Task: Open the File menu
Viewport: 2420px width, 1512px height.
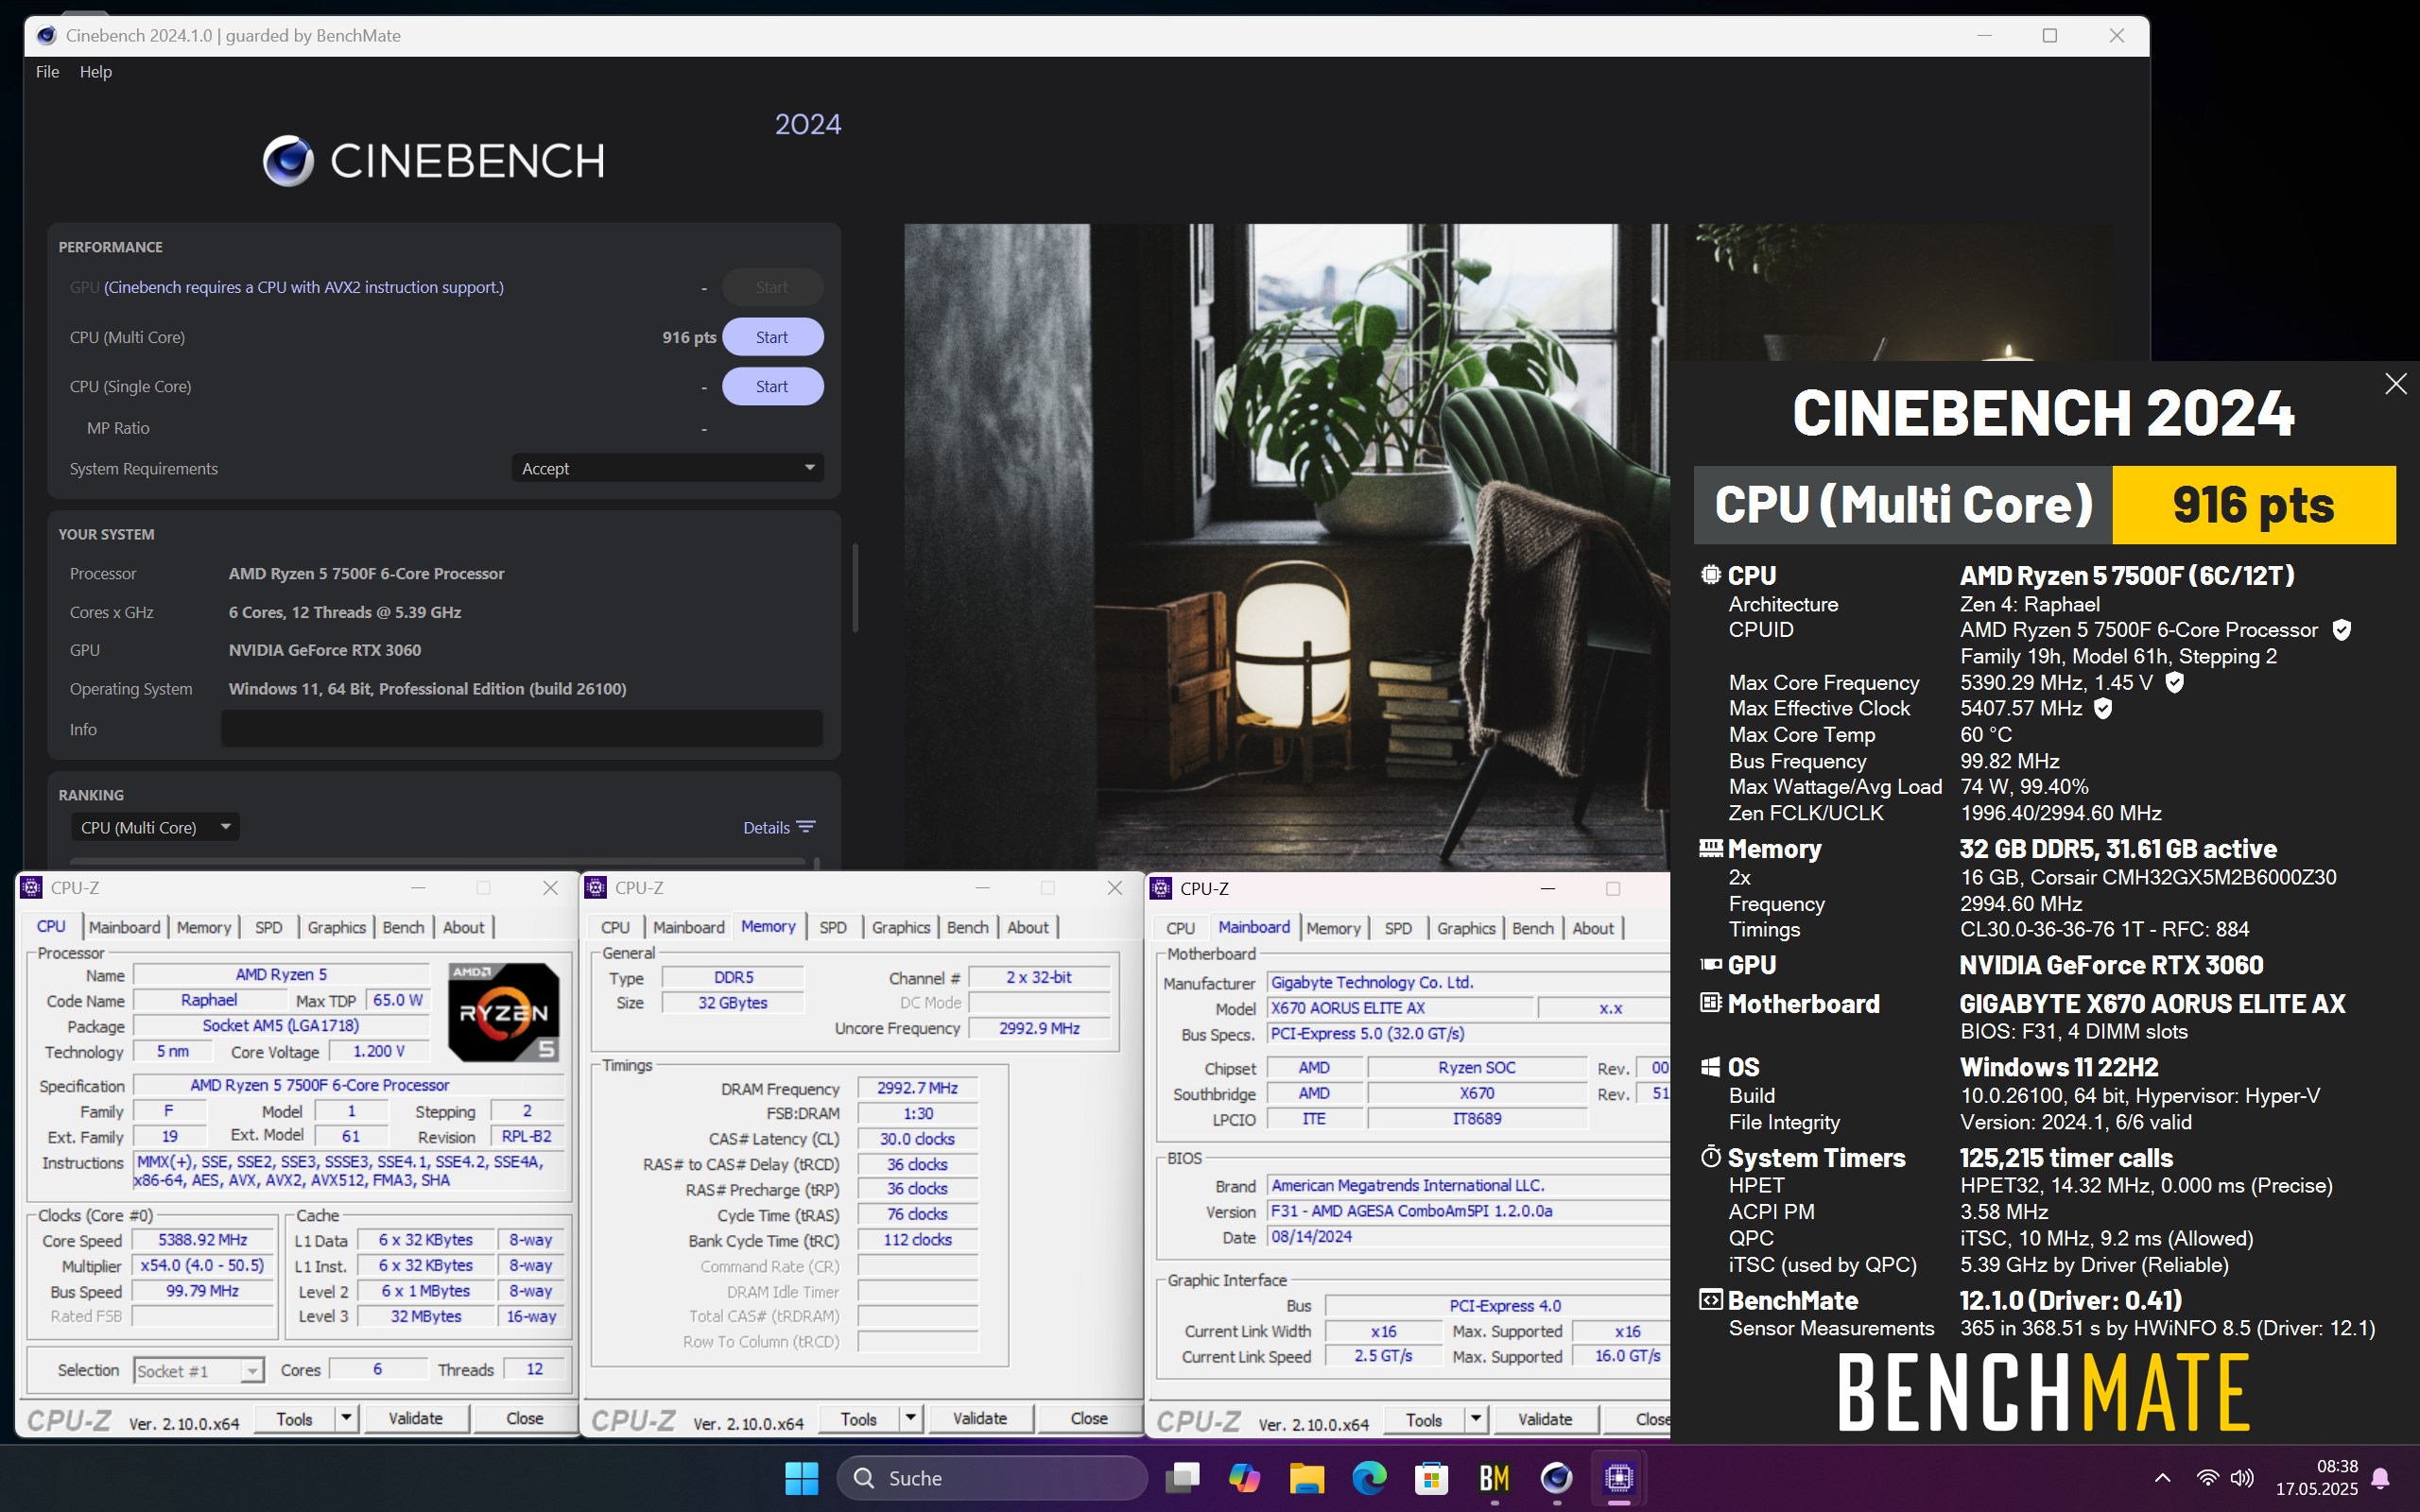Action: [x=47, y=72]
